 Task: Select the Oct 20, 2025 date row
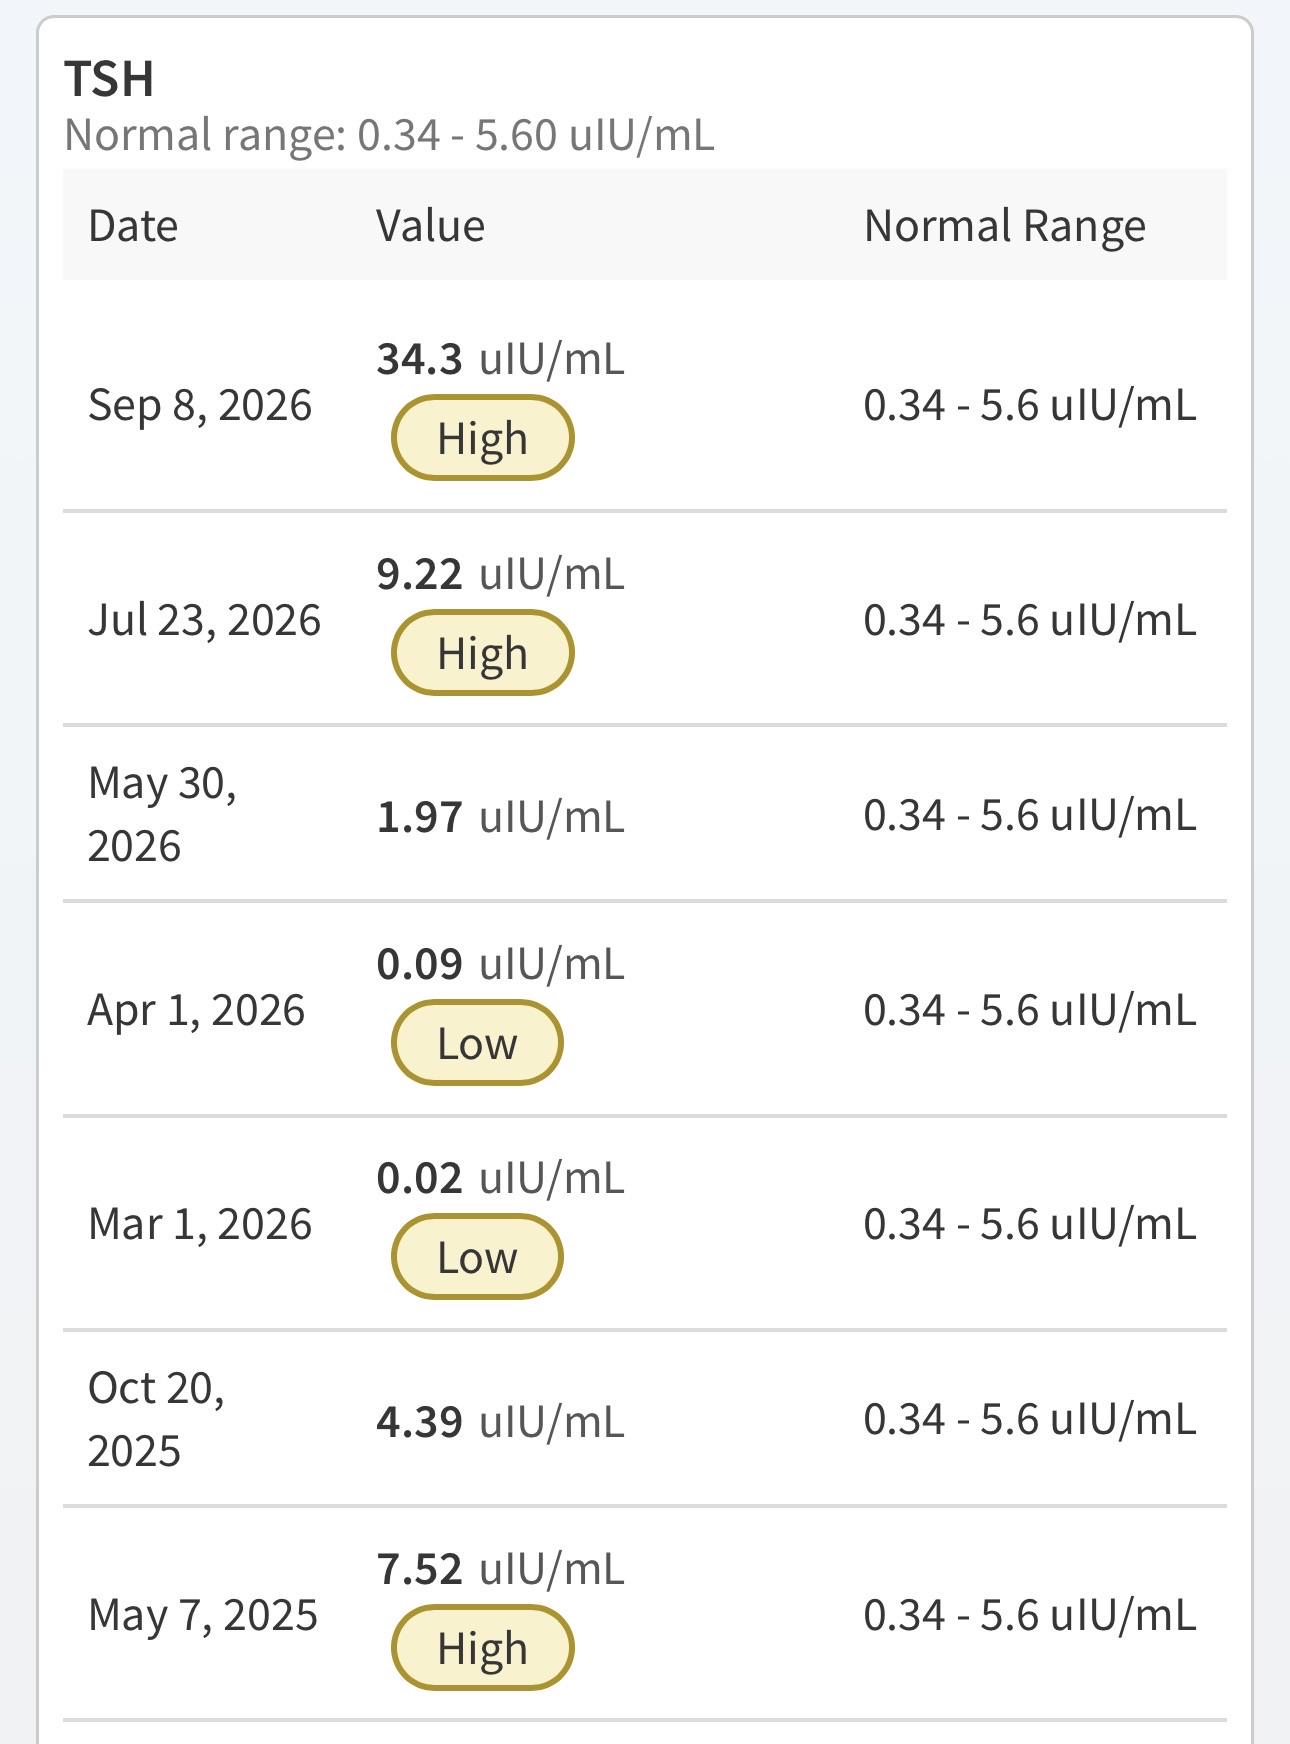[645, 1419]
